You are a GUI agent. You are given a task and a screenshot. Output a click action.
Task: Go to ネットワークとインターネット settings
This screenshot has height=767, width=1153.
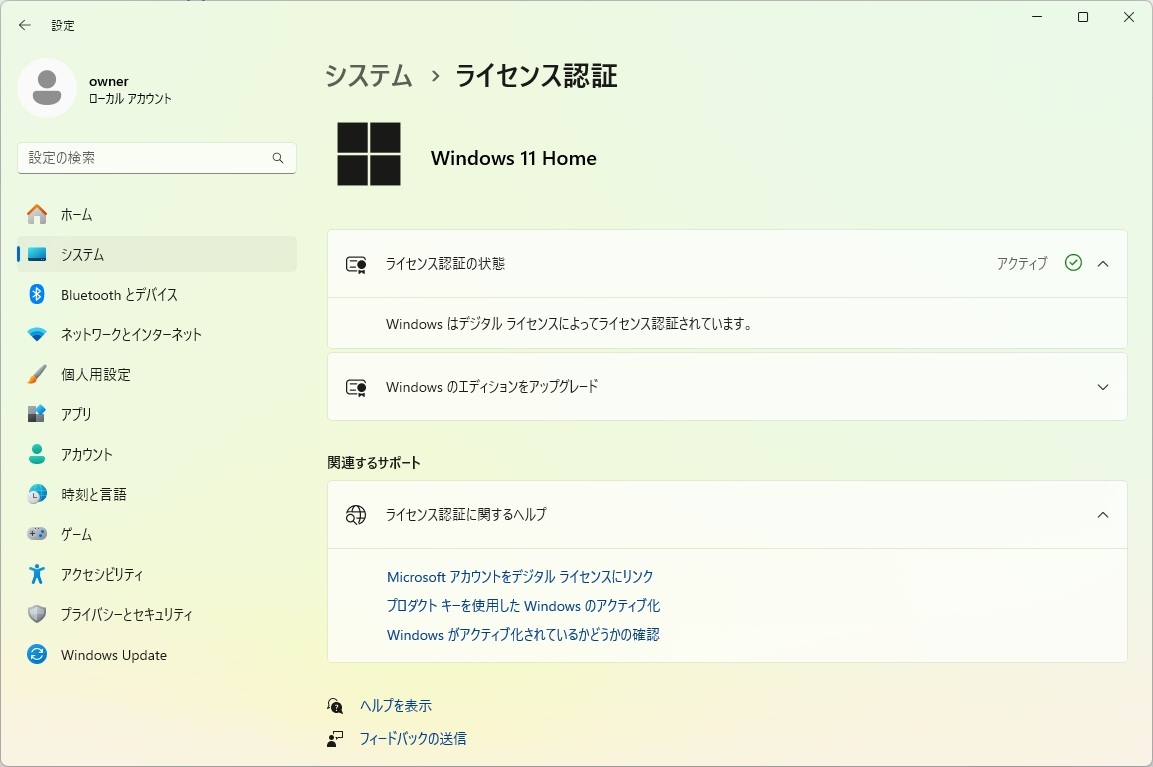pyautogui.click(x=157, y=335)
